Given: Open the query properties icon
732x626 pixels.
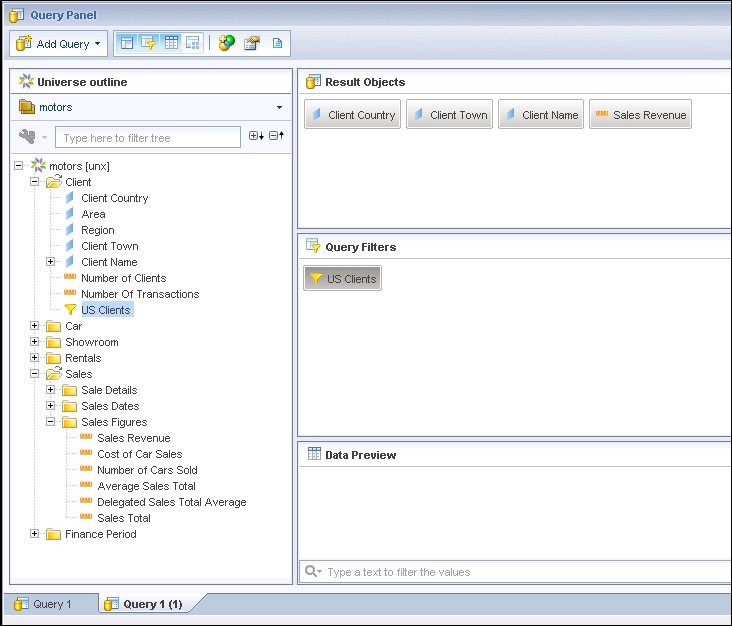Looking at the screenshot, I should [x=252, y=43].
